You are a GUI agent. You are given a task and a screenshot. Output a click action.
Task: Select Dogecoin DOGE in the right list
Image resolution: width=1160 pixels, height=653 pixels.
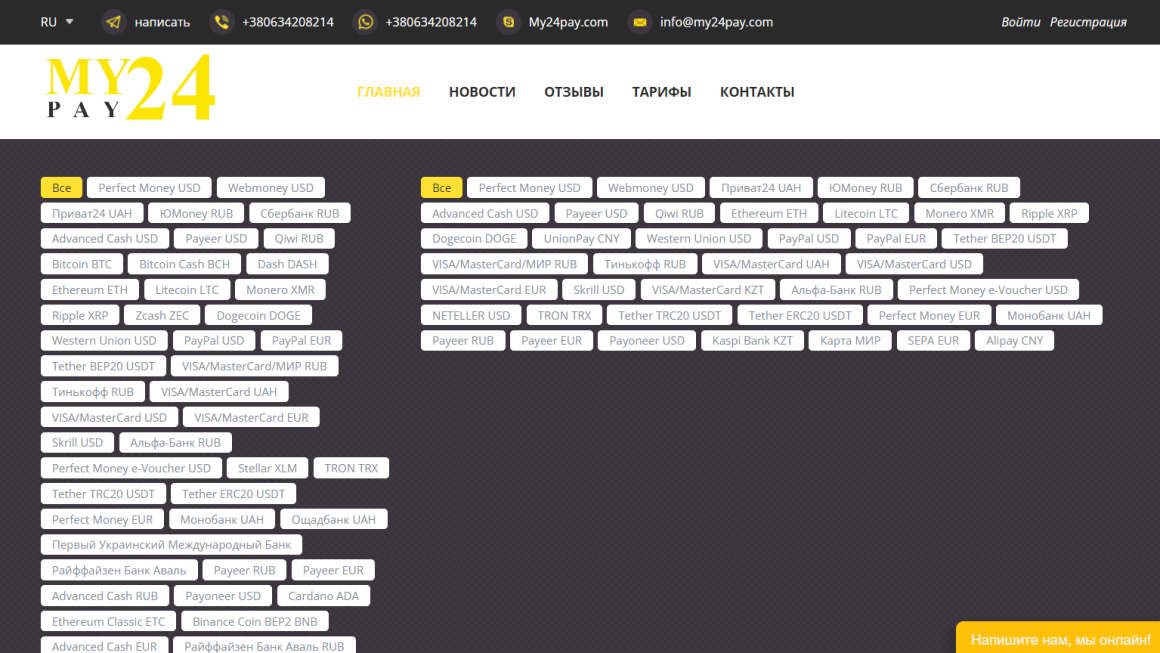(474, 238)
